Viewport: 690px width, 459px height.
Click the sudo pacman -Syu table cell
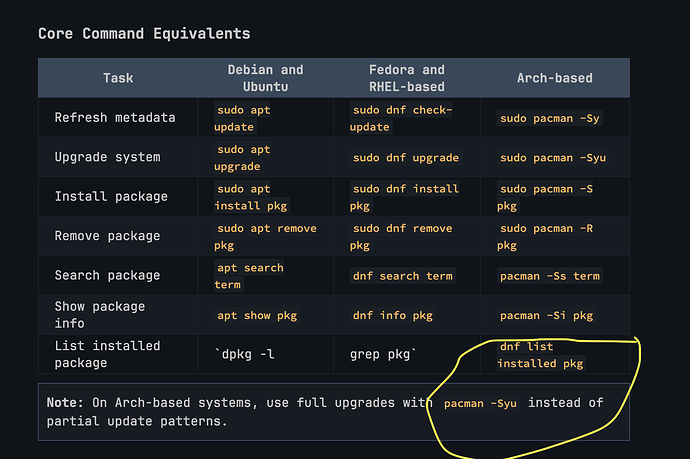[553, 158]
